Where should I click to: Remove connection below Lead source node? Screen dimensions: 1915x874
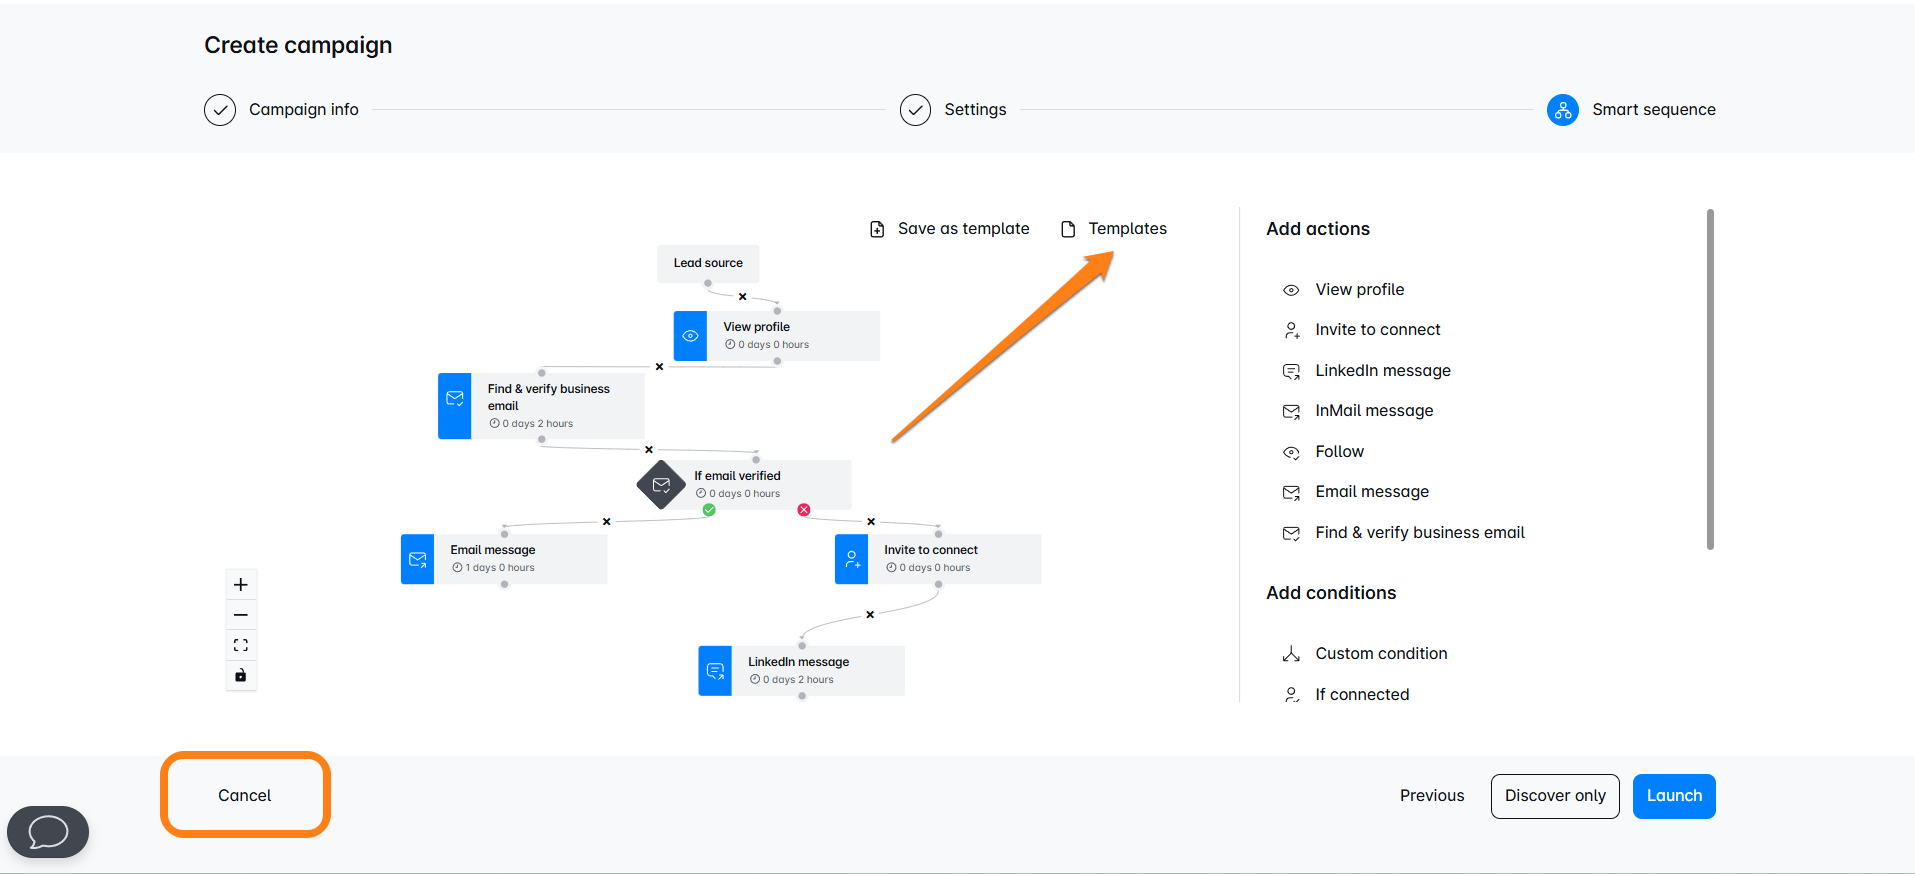742,297
